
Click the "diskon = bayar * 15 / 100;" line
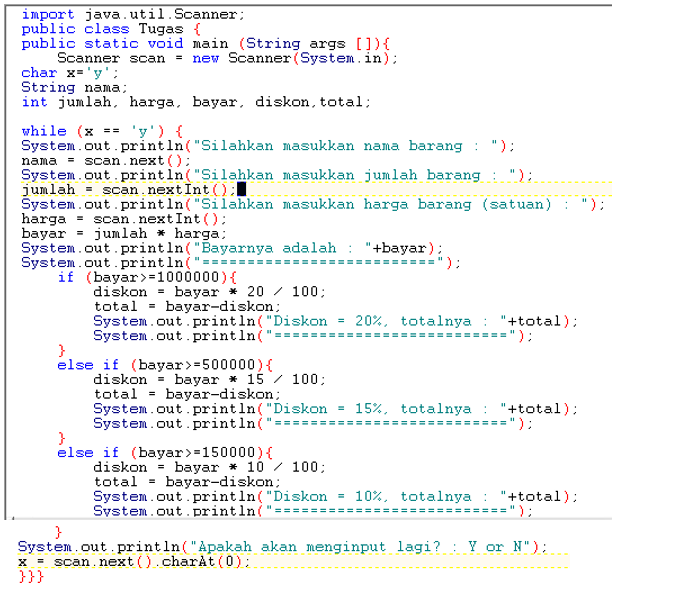tap(209, 380)
